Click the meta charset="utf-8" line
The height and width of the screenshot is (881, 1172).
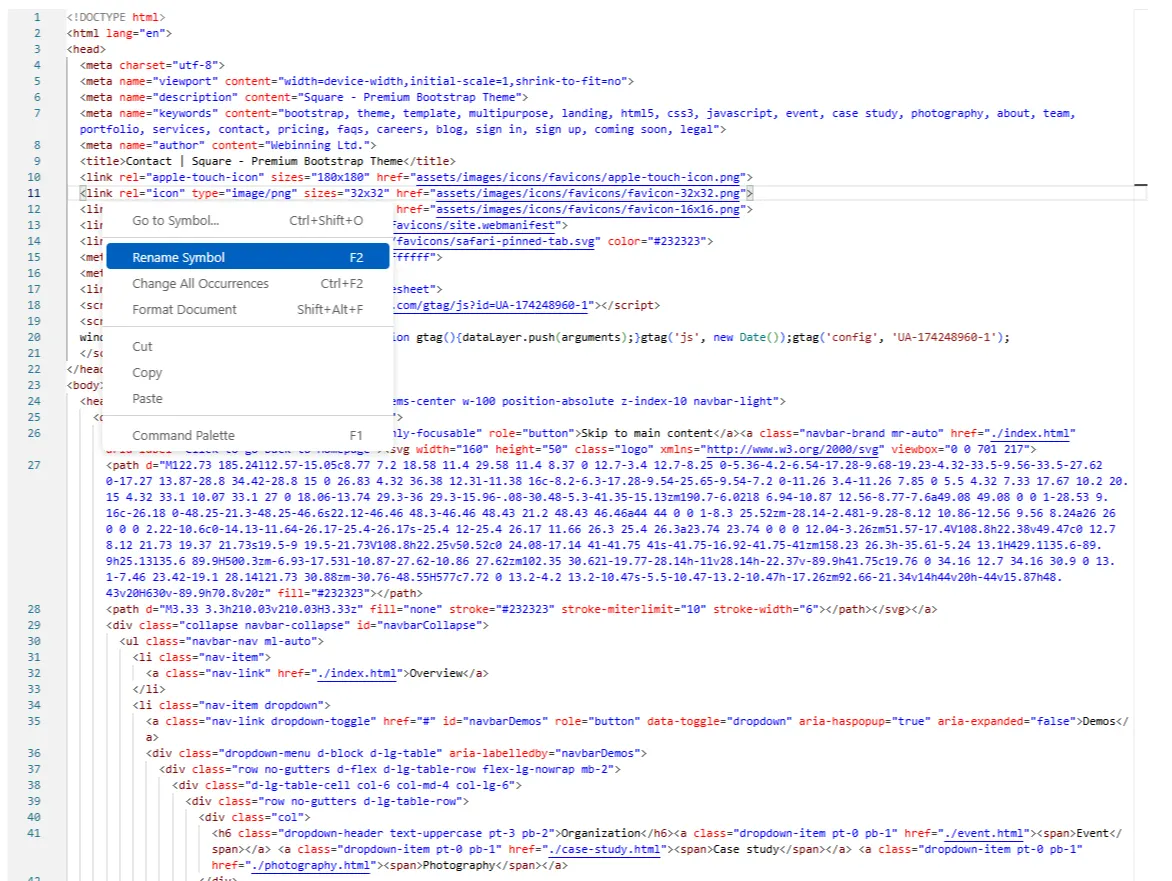click(152, 65)
